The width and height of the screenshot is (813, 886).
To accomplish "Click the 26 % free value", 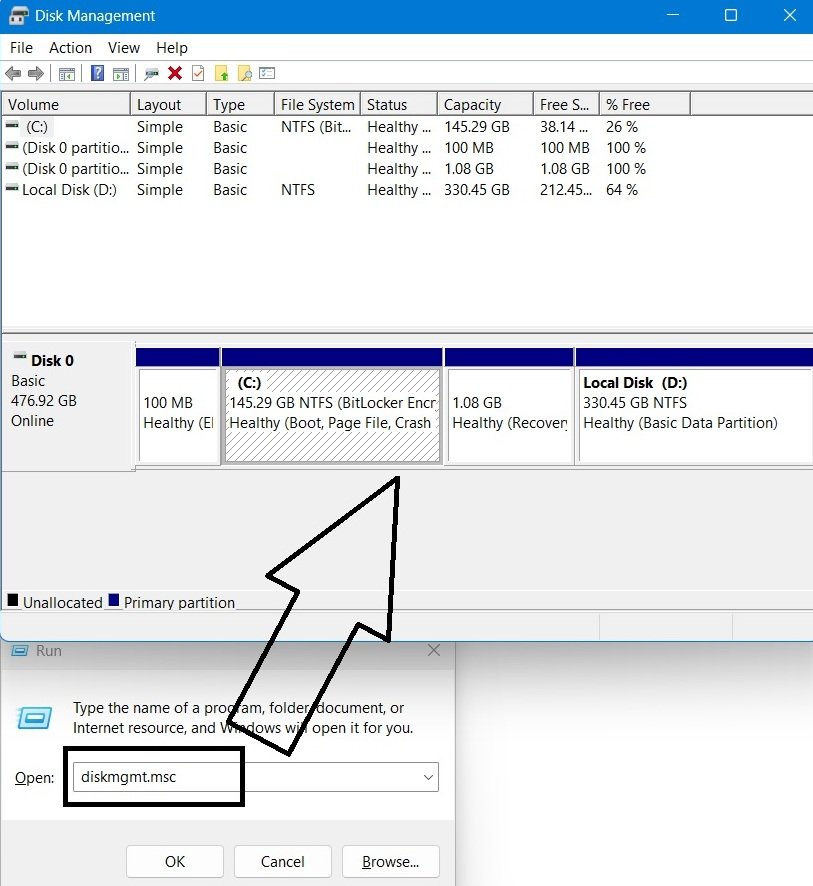I will click(621, 127).
